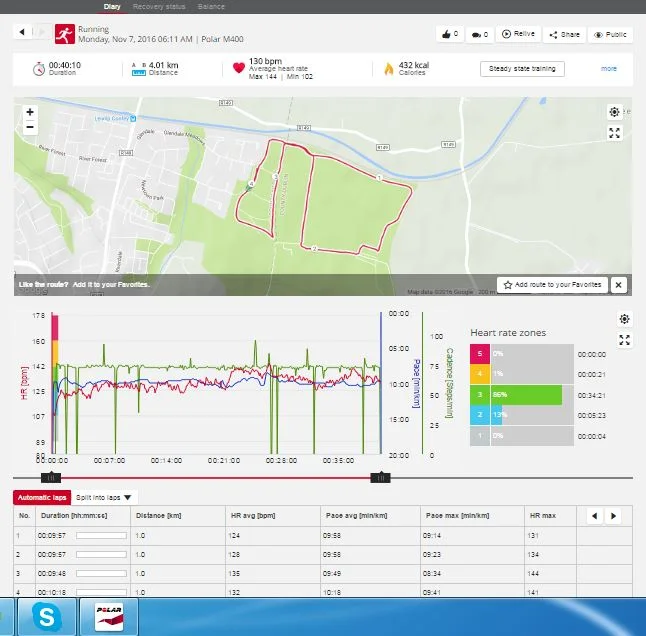Open the Split into laps dropdown
The height and width of the screenshot is (636, 646).
point(104,498)
